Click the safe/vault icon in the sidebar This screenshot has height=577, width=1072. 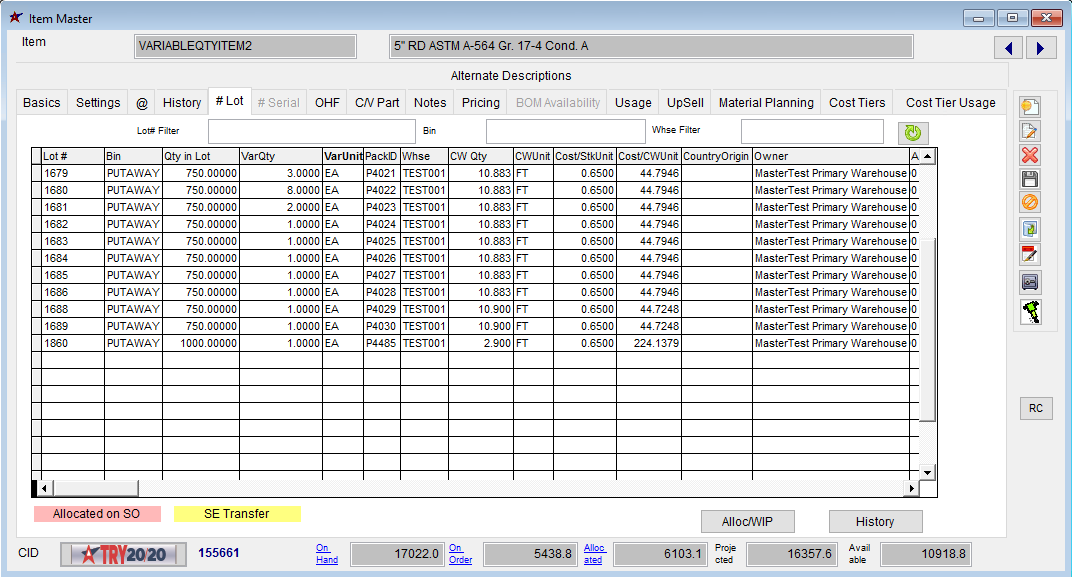(1030, 282)
